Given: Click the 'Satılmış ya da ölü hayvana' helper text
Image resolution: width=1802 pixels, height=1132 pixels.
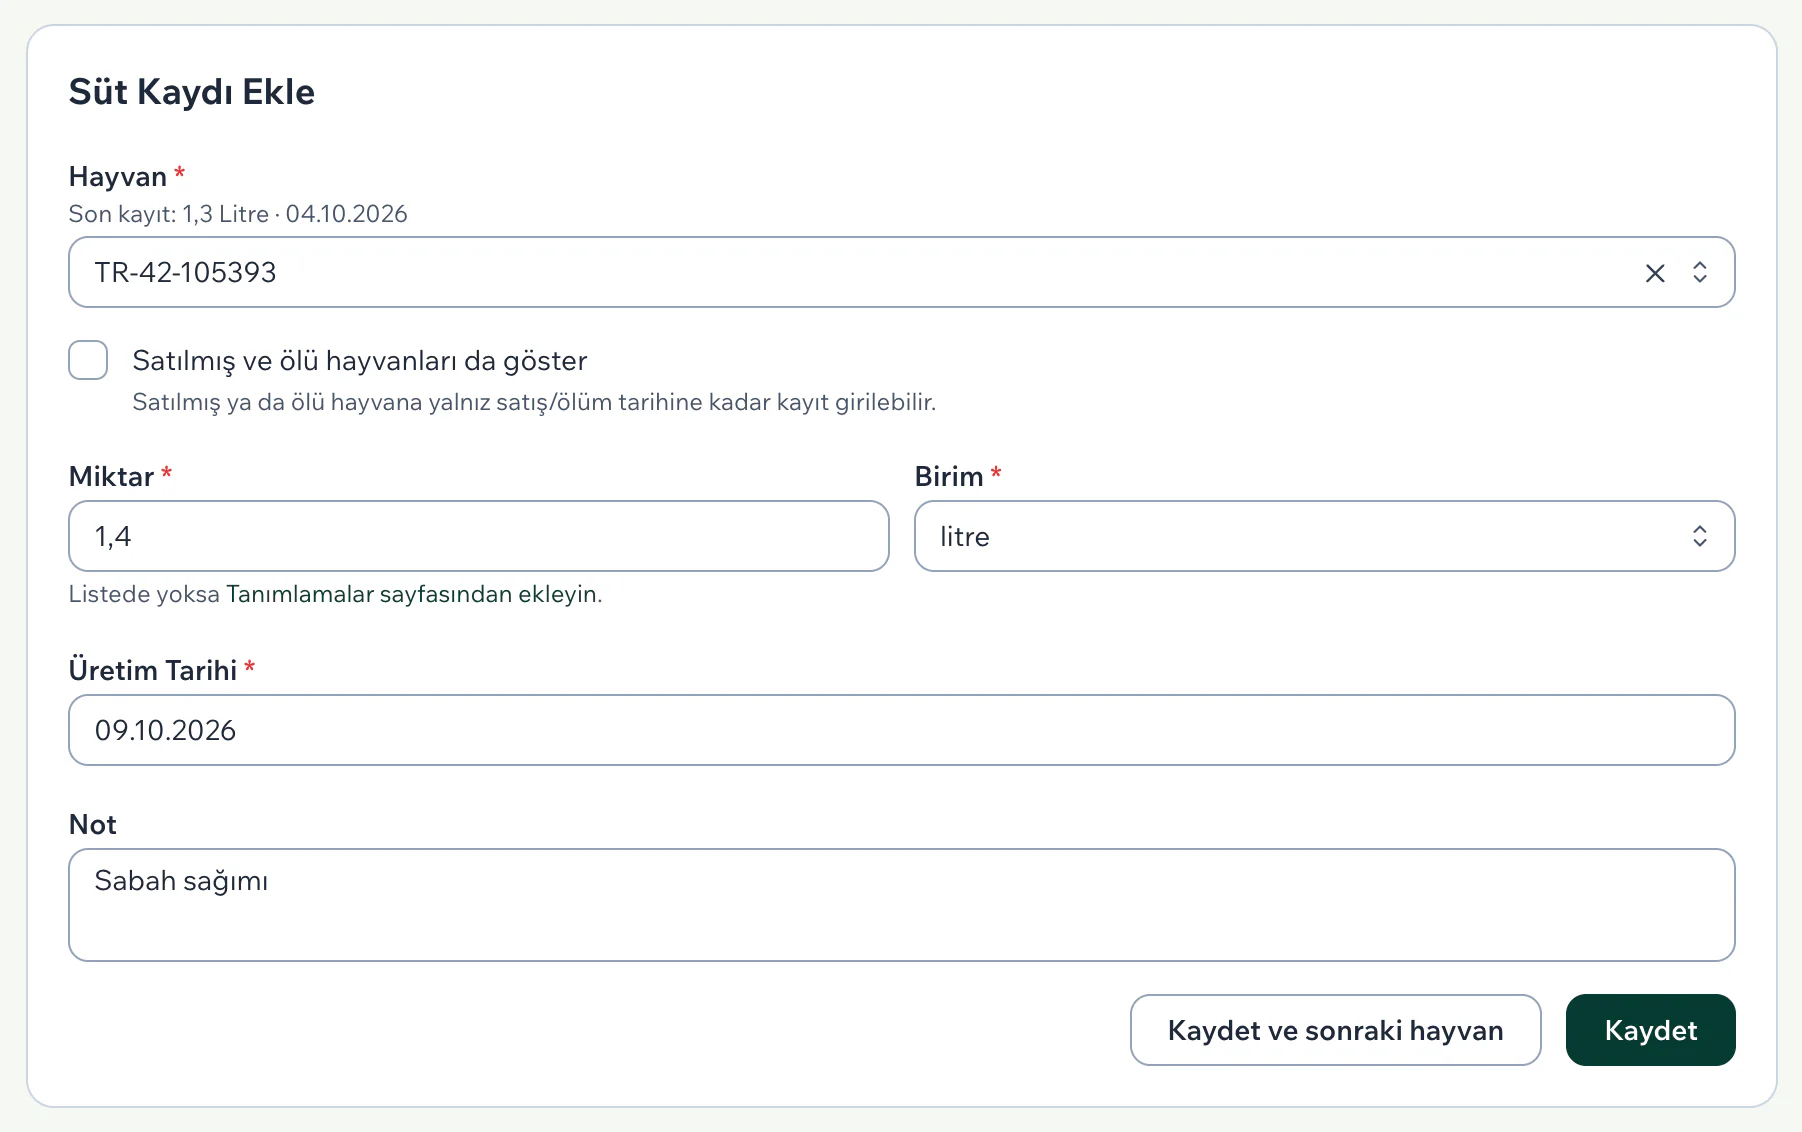Looking at the screenshot, I should coord(534,402).
